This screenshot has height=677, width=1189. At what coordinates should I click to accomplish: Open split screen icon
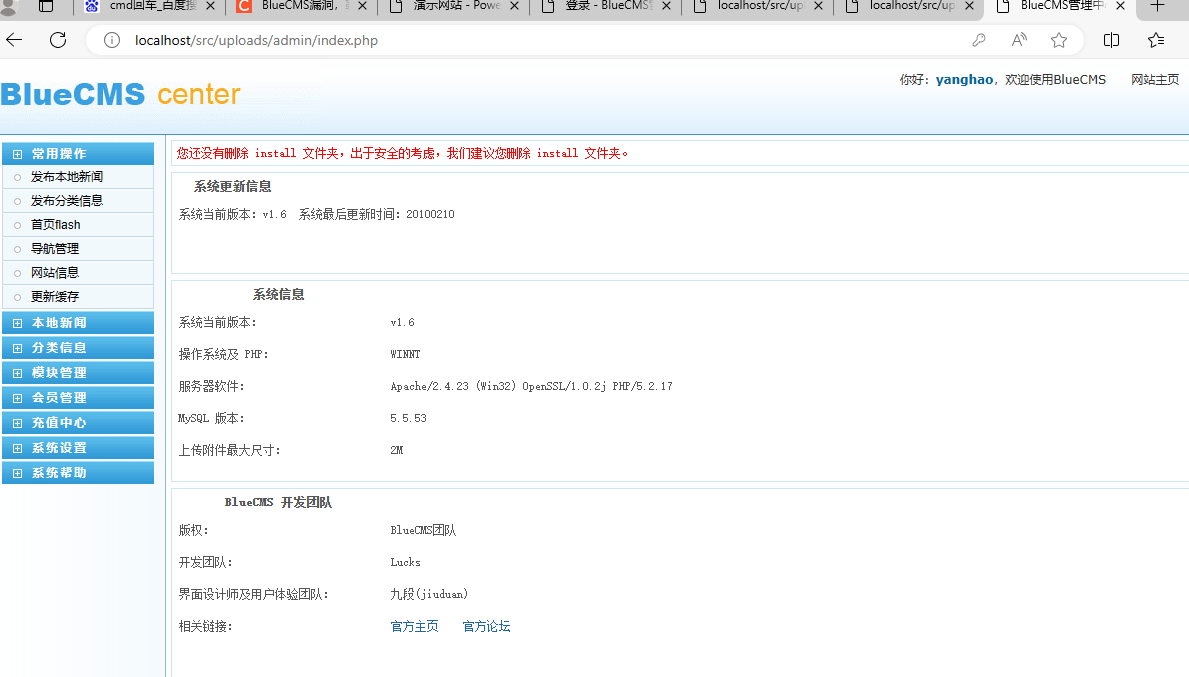point(1111,40)
